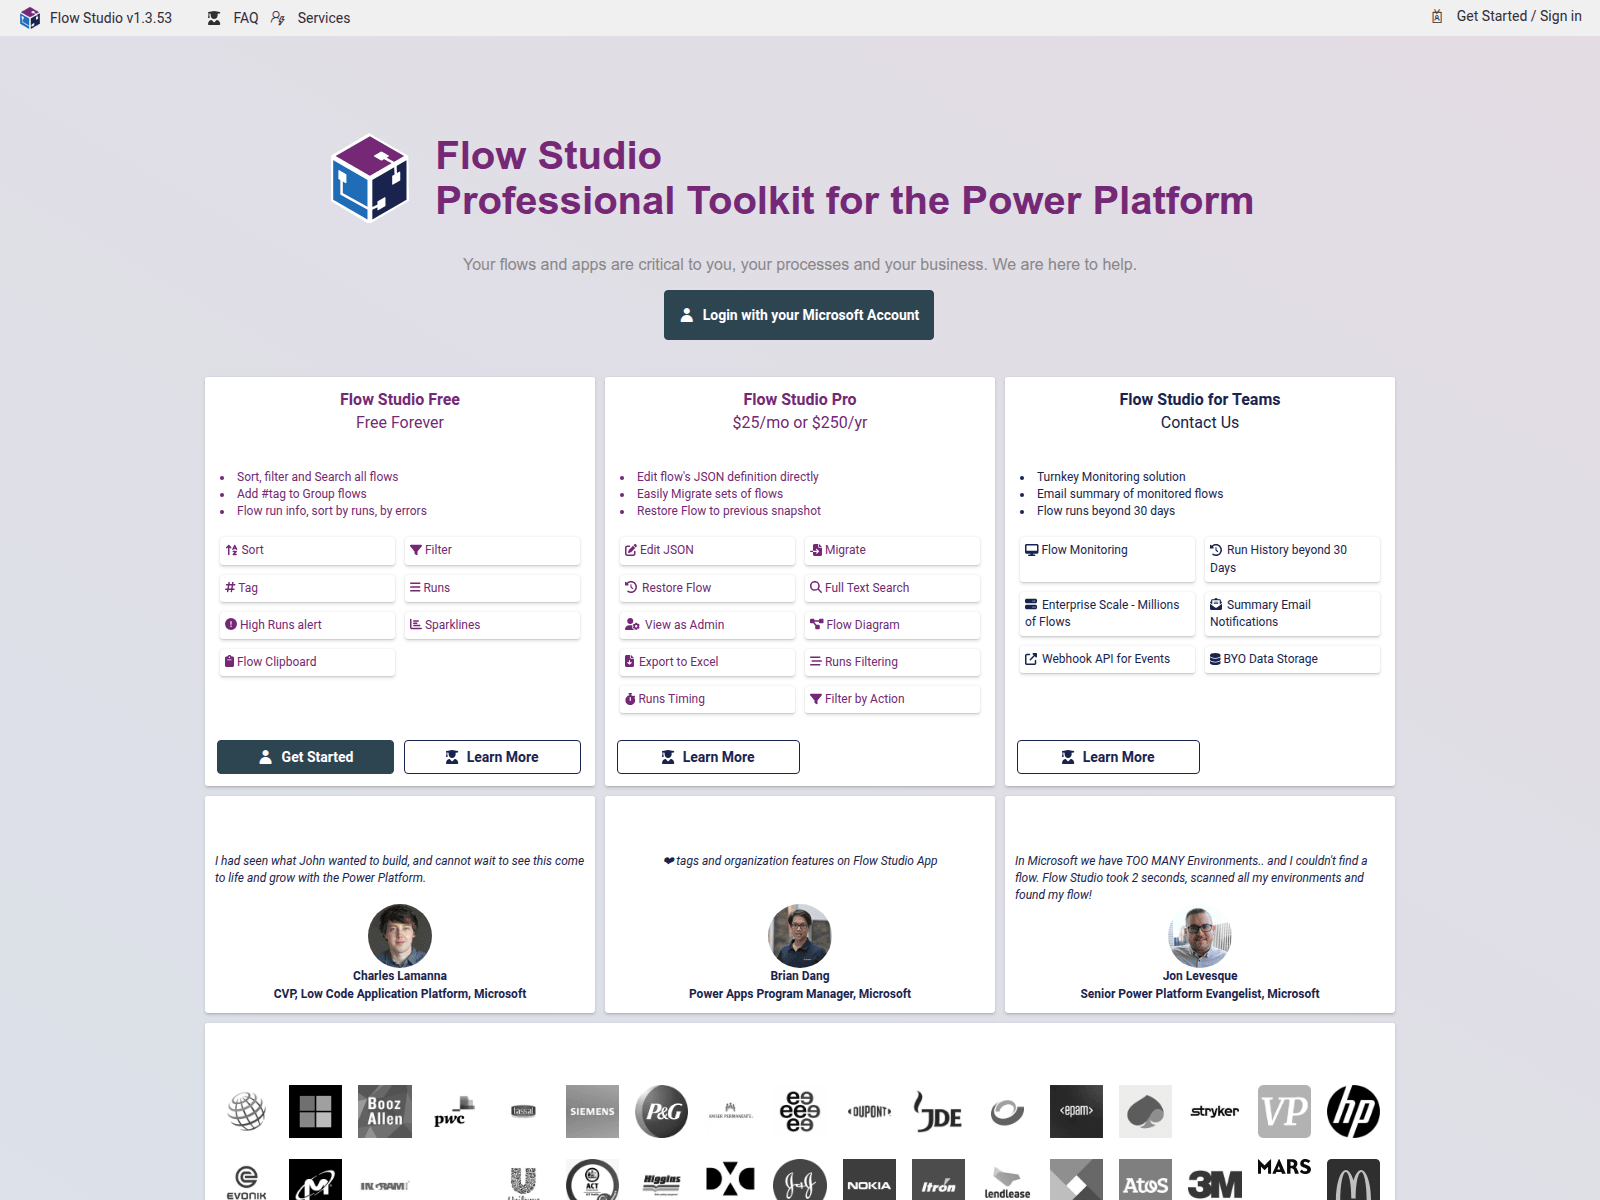Image resolution: width=1600 pixels, height=1200 pixels.
Task: Click the Flow Studio cube logo in header
Action: coord(30,18)
